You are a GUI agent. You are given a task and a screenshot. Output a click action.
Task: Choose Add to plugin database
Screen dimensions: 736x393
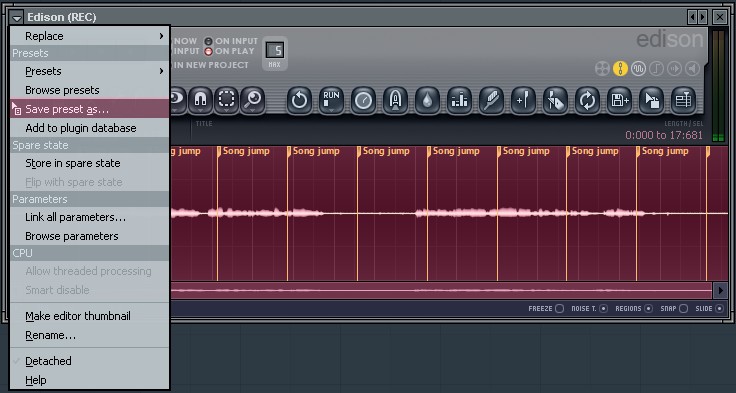point(90,128)
